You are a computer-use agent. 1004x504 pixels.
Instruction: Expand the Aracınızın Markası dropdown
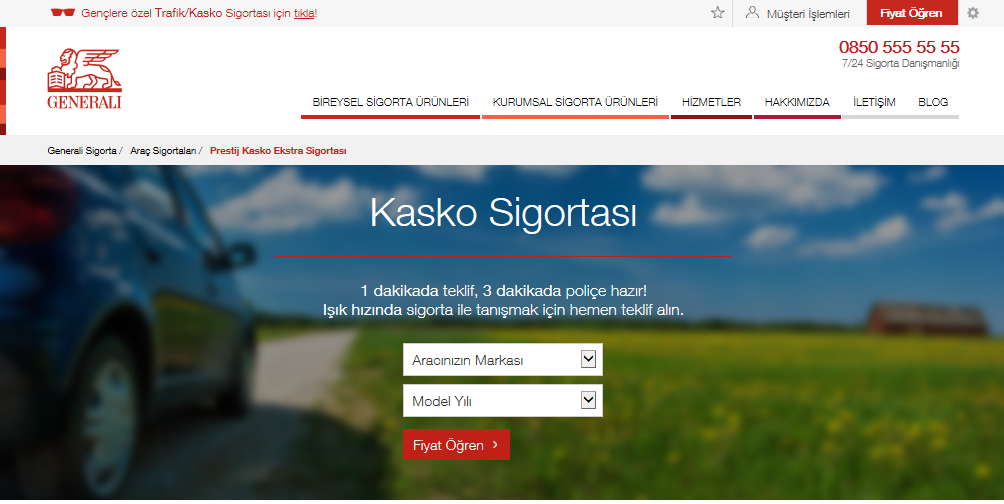(x=503, y=360)
